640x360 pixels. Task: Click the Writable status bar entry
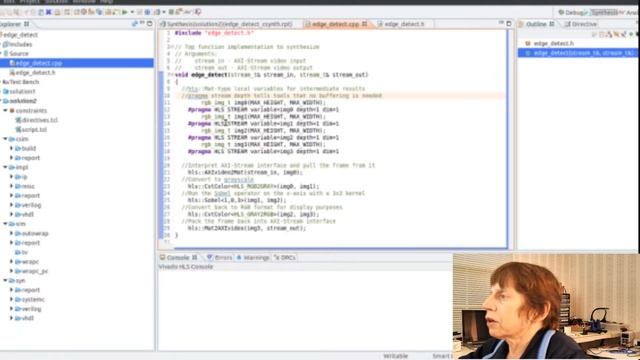coord(396,356)
